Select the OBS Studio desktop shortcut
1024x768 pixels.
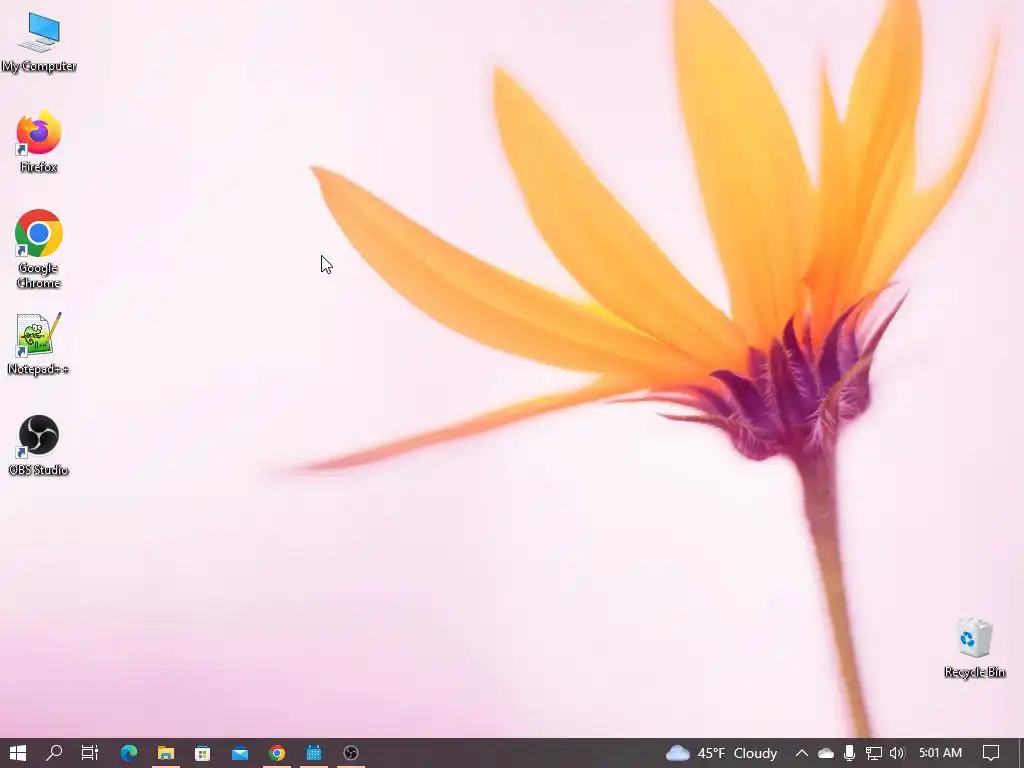point(39,445)
